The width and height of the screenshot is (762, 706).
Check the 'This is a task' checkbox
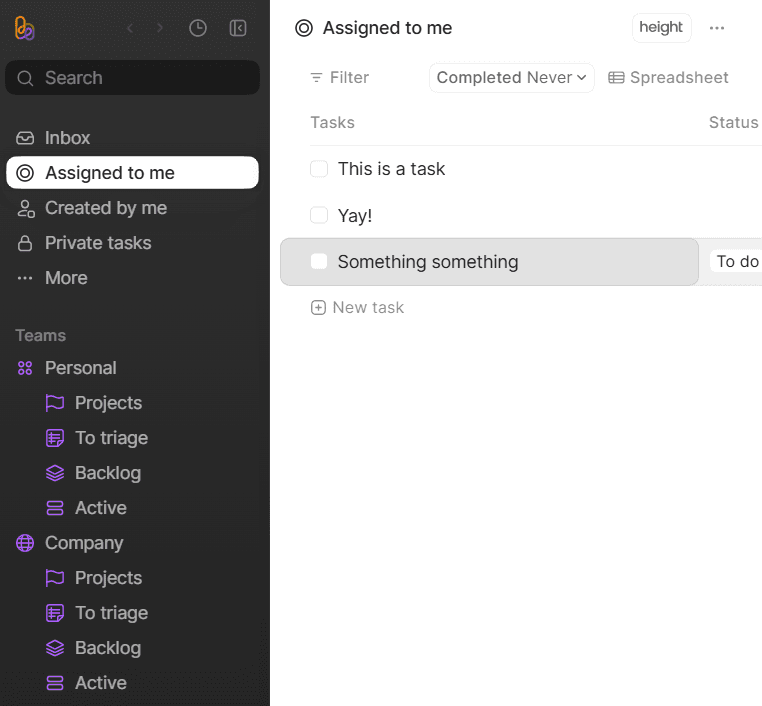coord(319,169)
